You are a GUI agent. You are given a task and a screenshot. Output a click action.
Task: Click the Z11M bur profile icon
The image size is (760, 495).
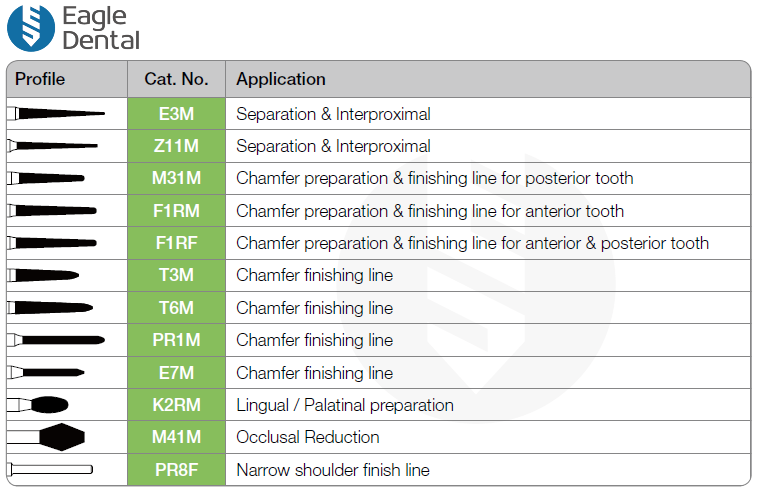click(54, 146)
